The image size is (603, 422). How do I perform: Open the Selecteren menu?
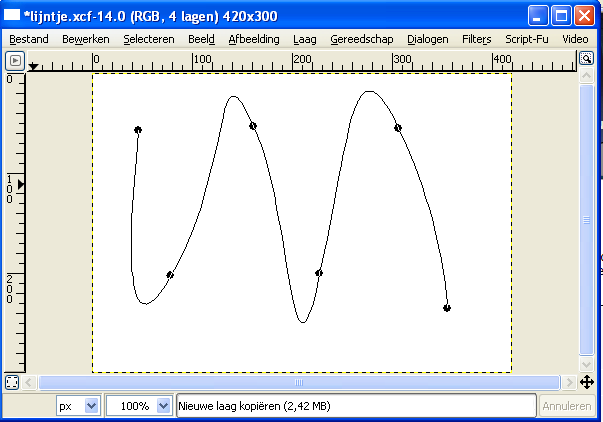click(x=149, y=39)
